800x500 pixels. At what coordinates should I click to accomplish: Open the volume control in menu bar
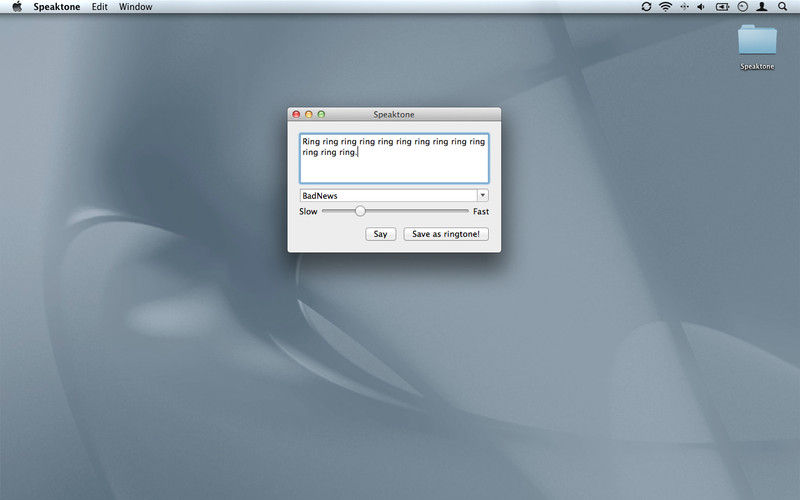tap(701, 7)
